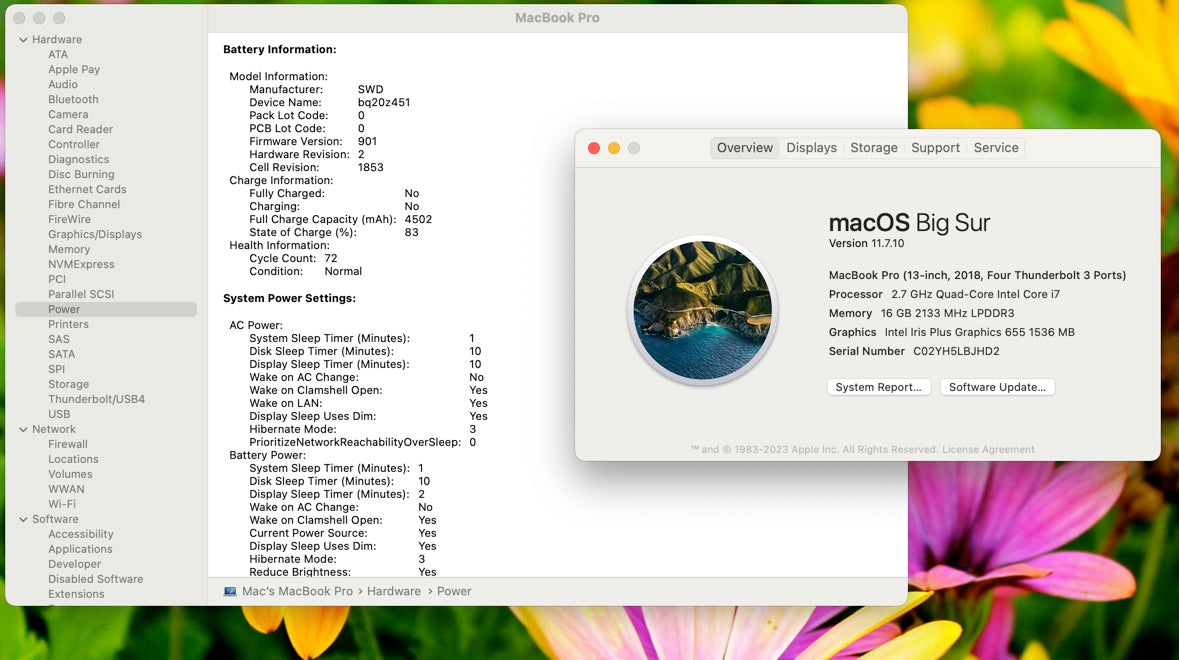Minimize the About This Mac window

point(614,148)
